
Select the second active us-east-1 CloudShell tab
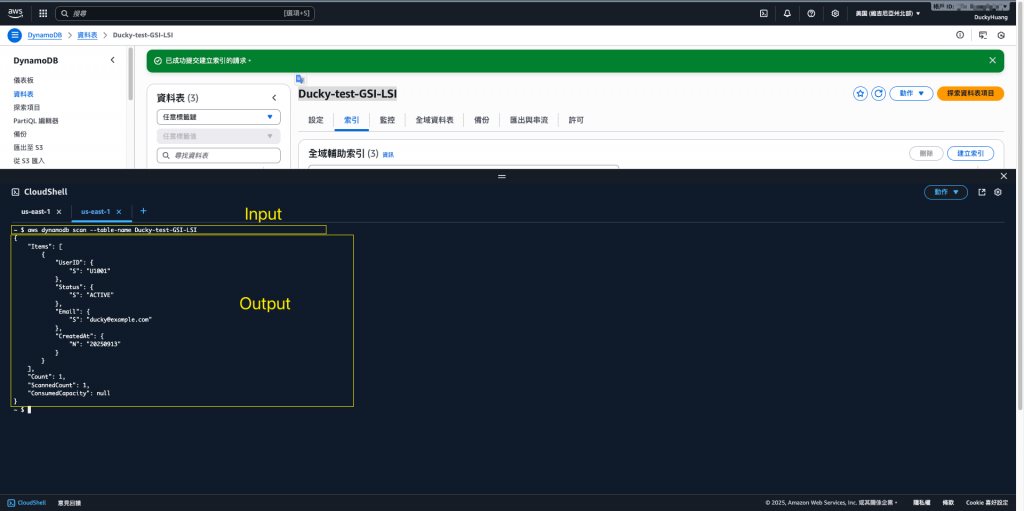(95, 212)
